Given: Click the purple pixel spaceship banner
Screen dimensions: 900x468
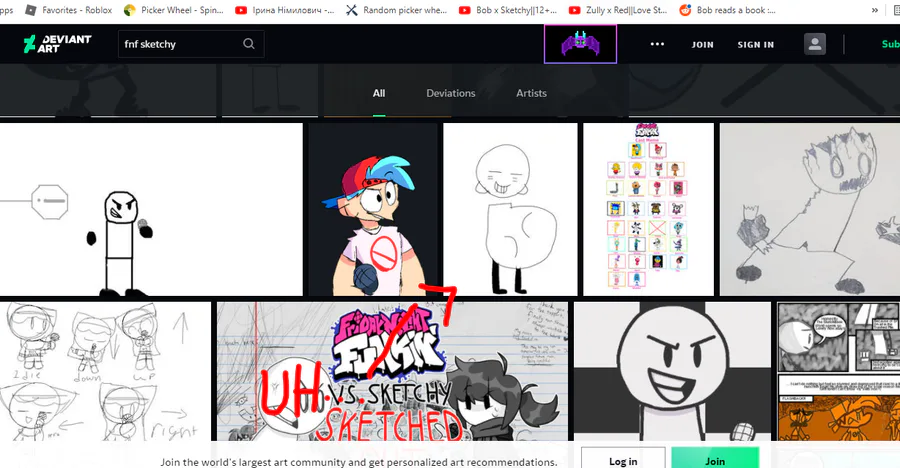Looking at the screenshot, I should click(580, 44).
